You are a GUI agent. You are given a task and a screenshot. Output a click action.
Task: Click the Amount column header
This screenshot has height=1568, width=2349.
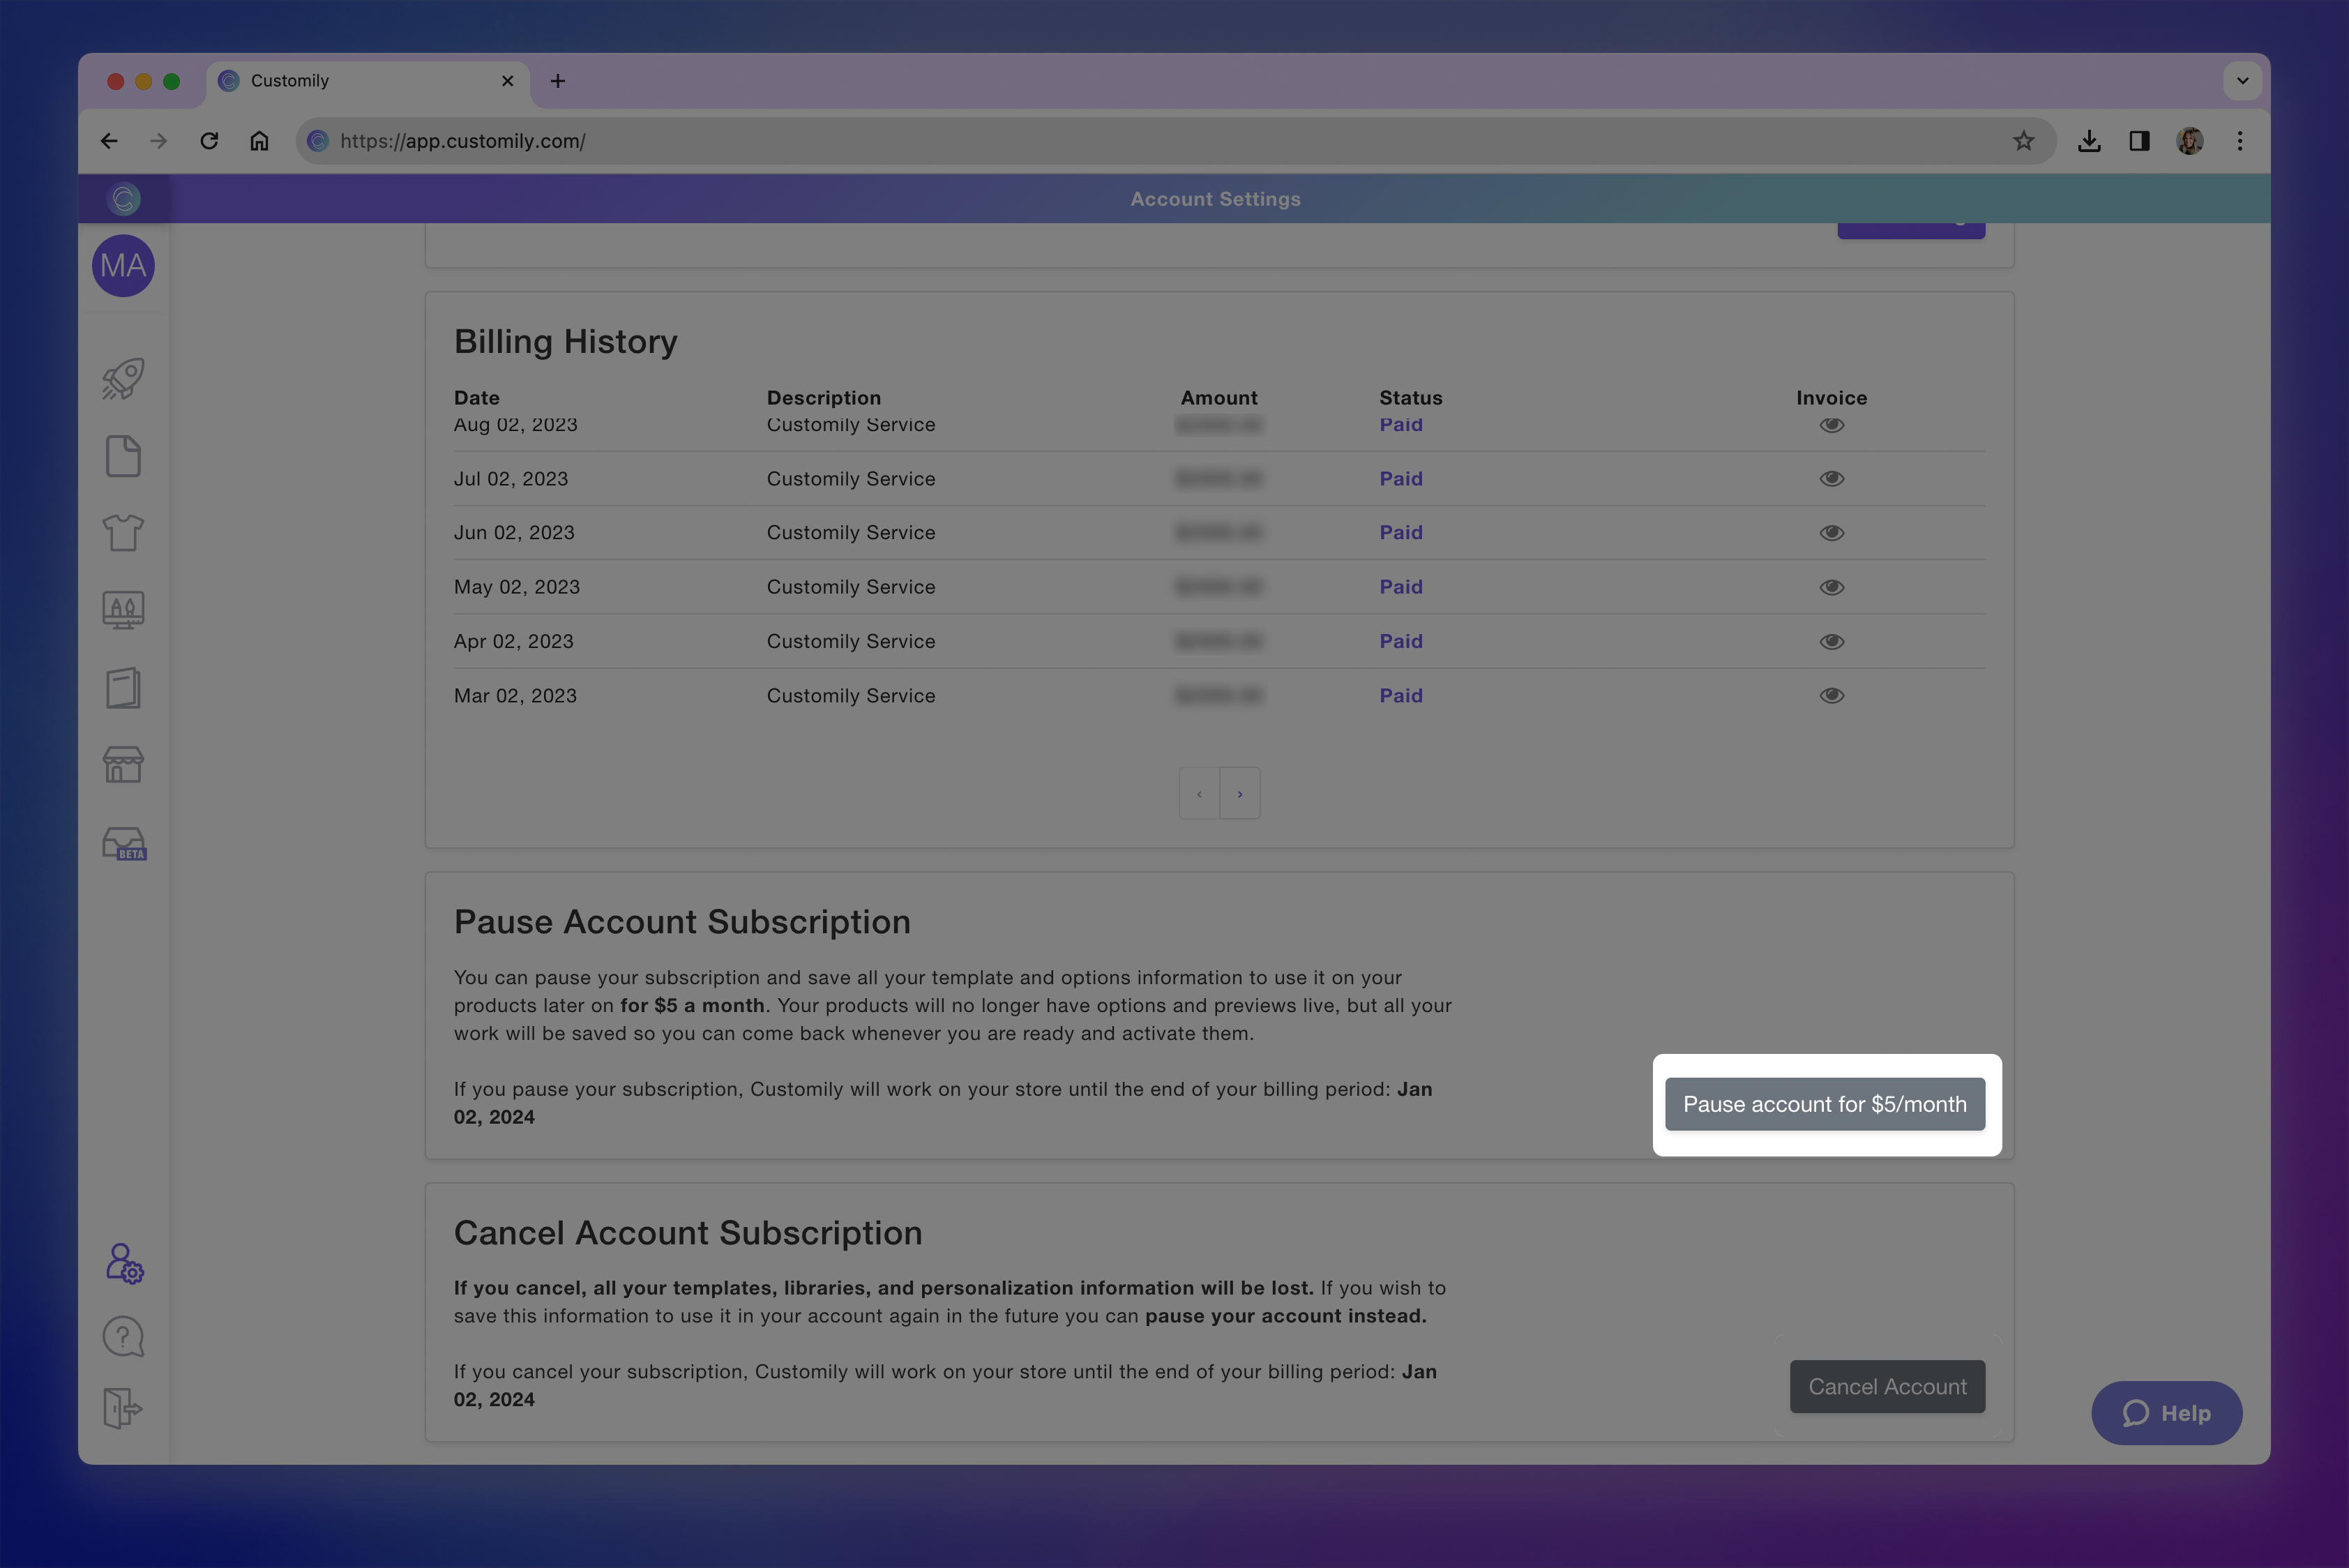[1219, 398]
